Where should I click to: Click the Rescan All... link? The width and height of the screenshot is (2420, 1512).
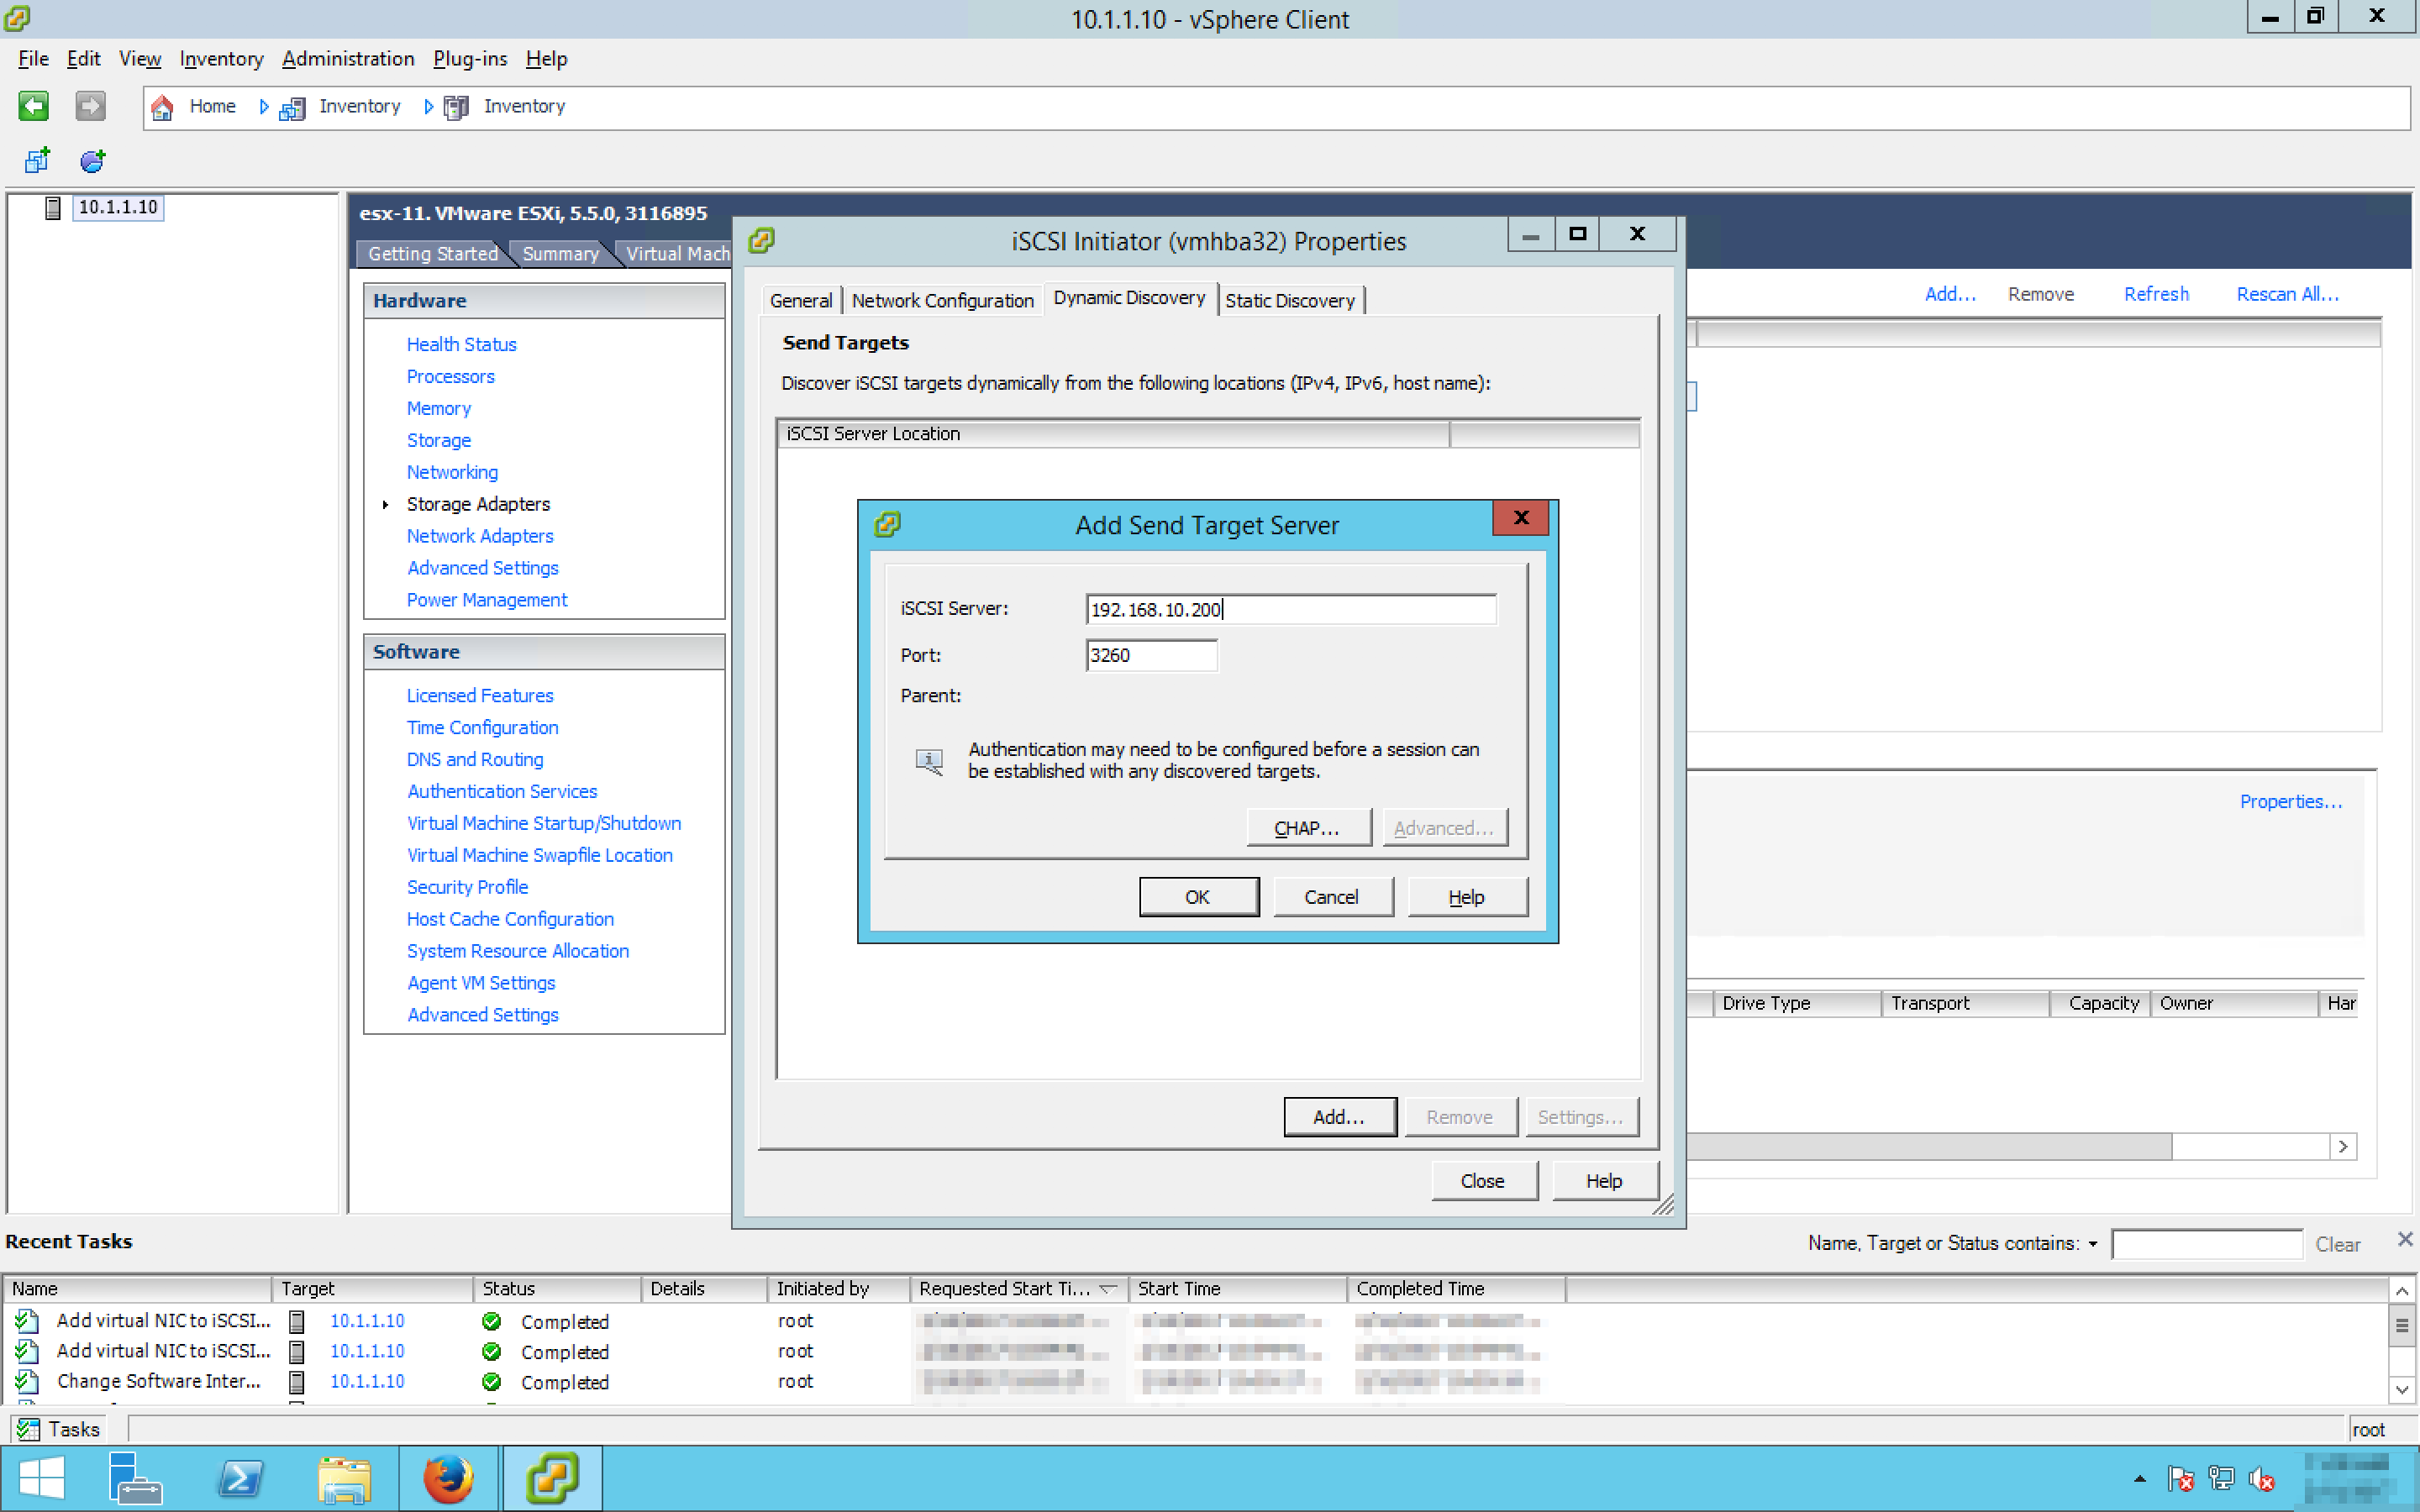tap(2287, 294)
